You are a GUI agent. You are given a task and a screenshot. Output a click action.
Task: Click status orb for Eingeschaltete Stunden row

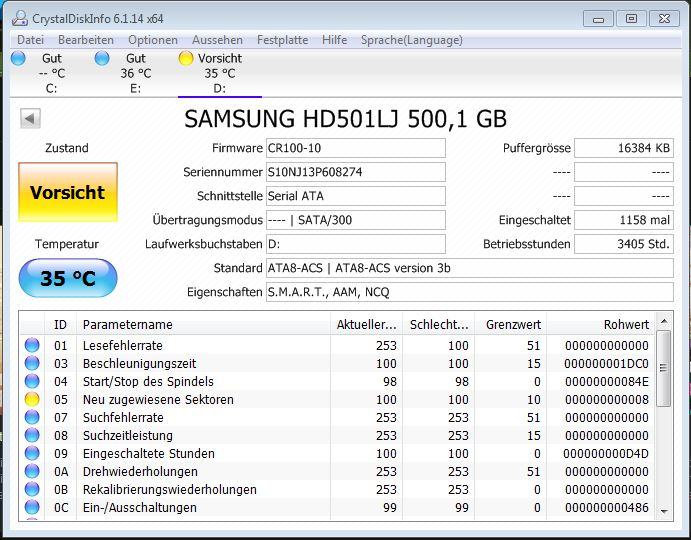(x=32, y=453)
